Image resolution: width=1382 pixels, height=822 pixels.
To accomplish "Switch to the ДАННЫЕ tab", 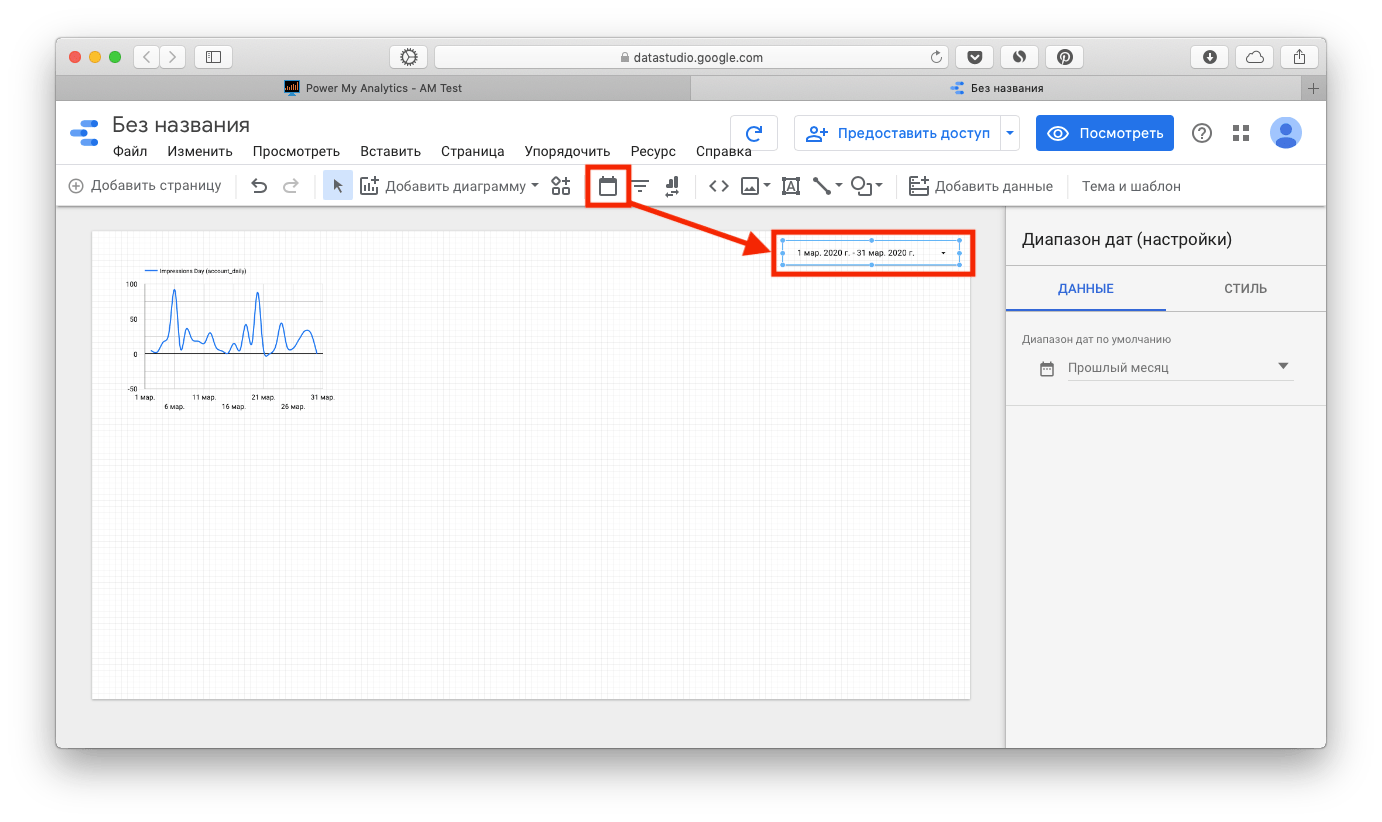I will 1086,289.
